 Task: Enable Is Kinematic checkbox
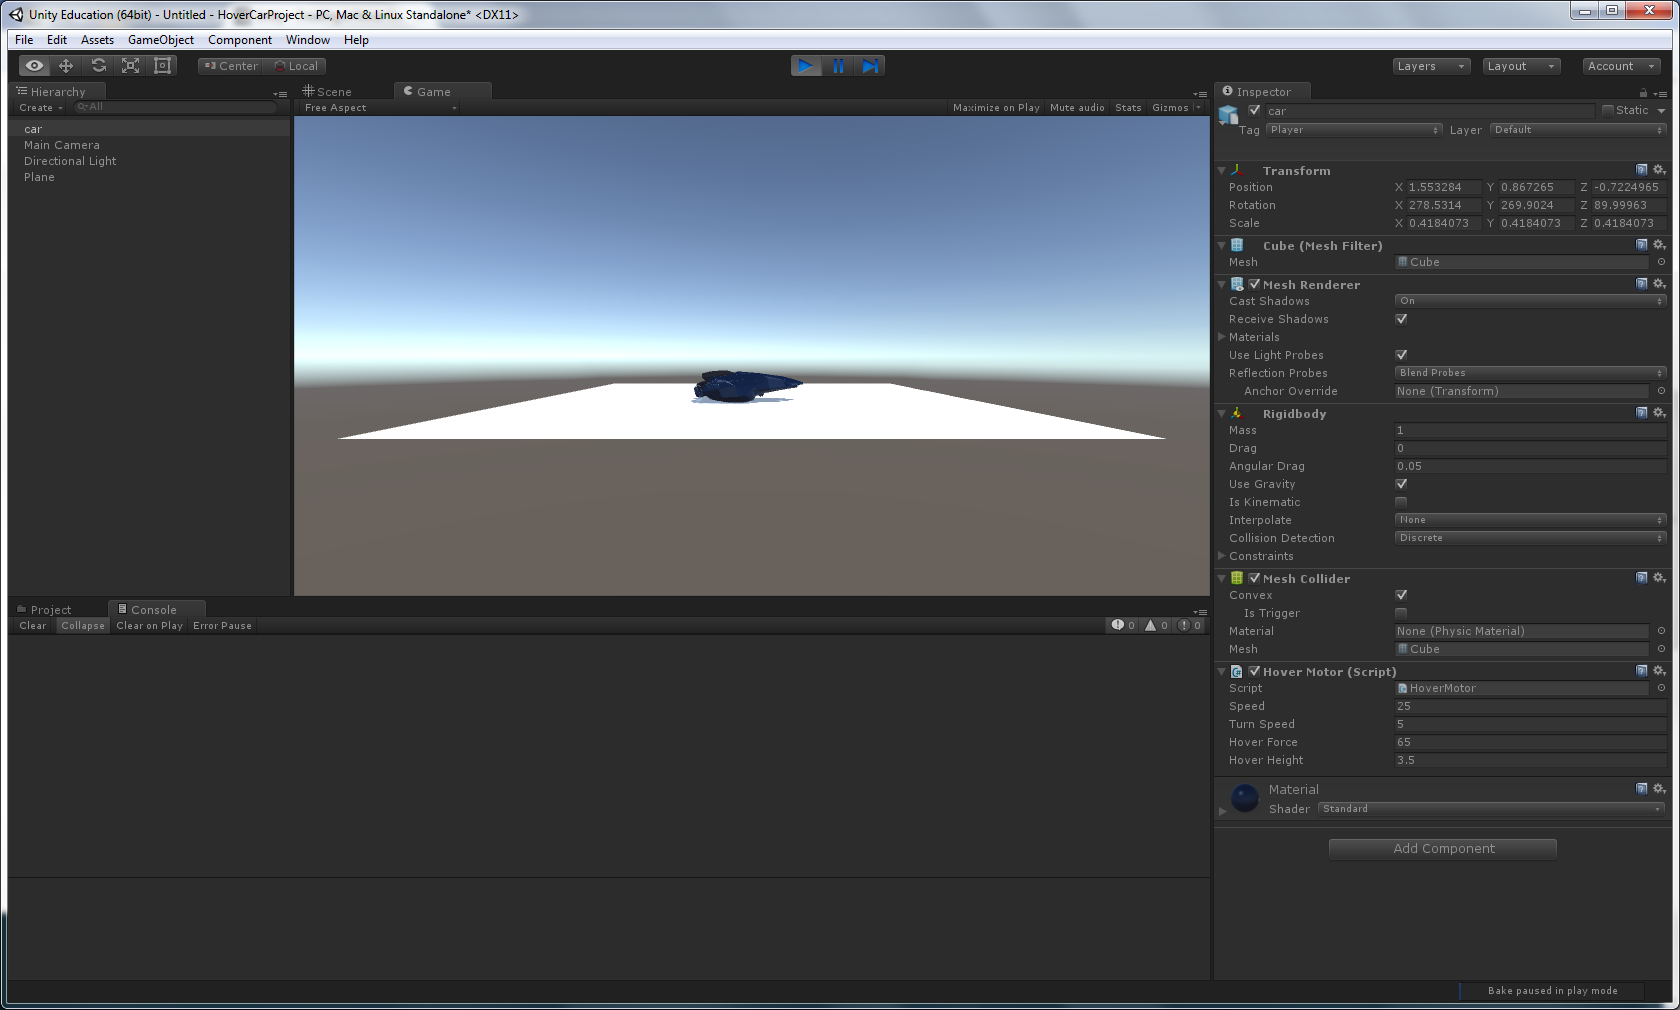point(1401,502)
